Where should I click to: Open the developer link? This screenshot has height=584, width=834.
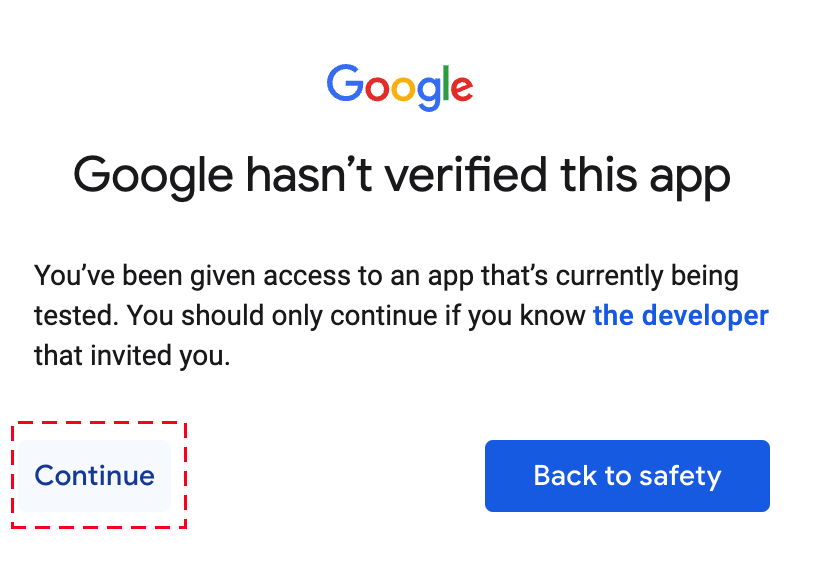pyautogui.click(x=680, y=315)
